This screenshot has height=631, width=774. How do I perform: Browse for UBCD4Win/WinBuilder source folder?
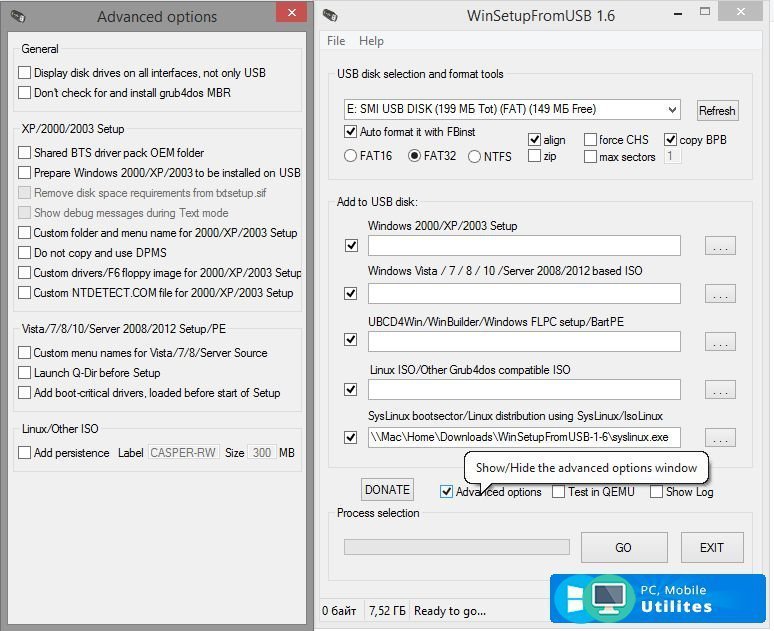coord(720,342)
